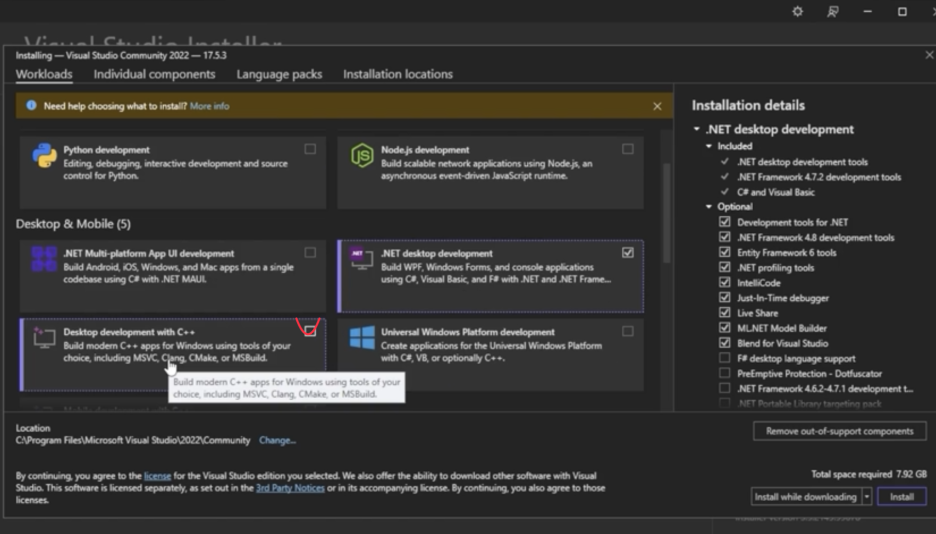Screen dimensions: 936x534
Task: Uncheck the .NET desktop development workload checkbox
Action: (x=627, y=252)
